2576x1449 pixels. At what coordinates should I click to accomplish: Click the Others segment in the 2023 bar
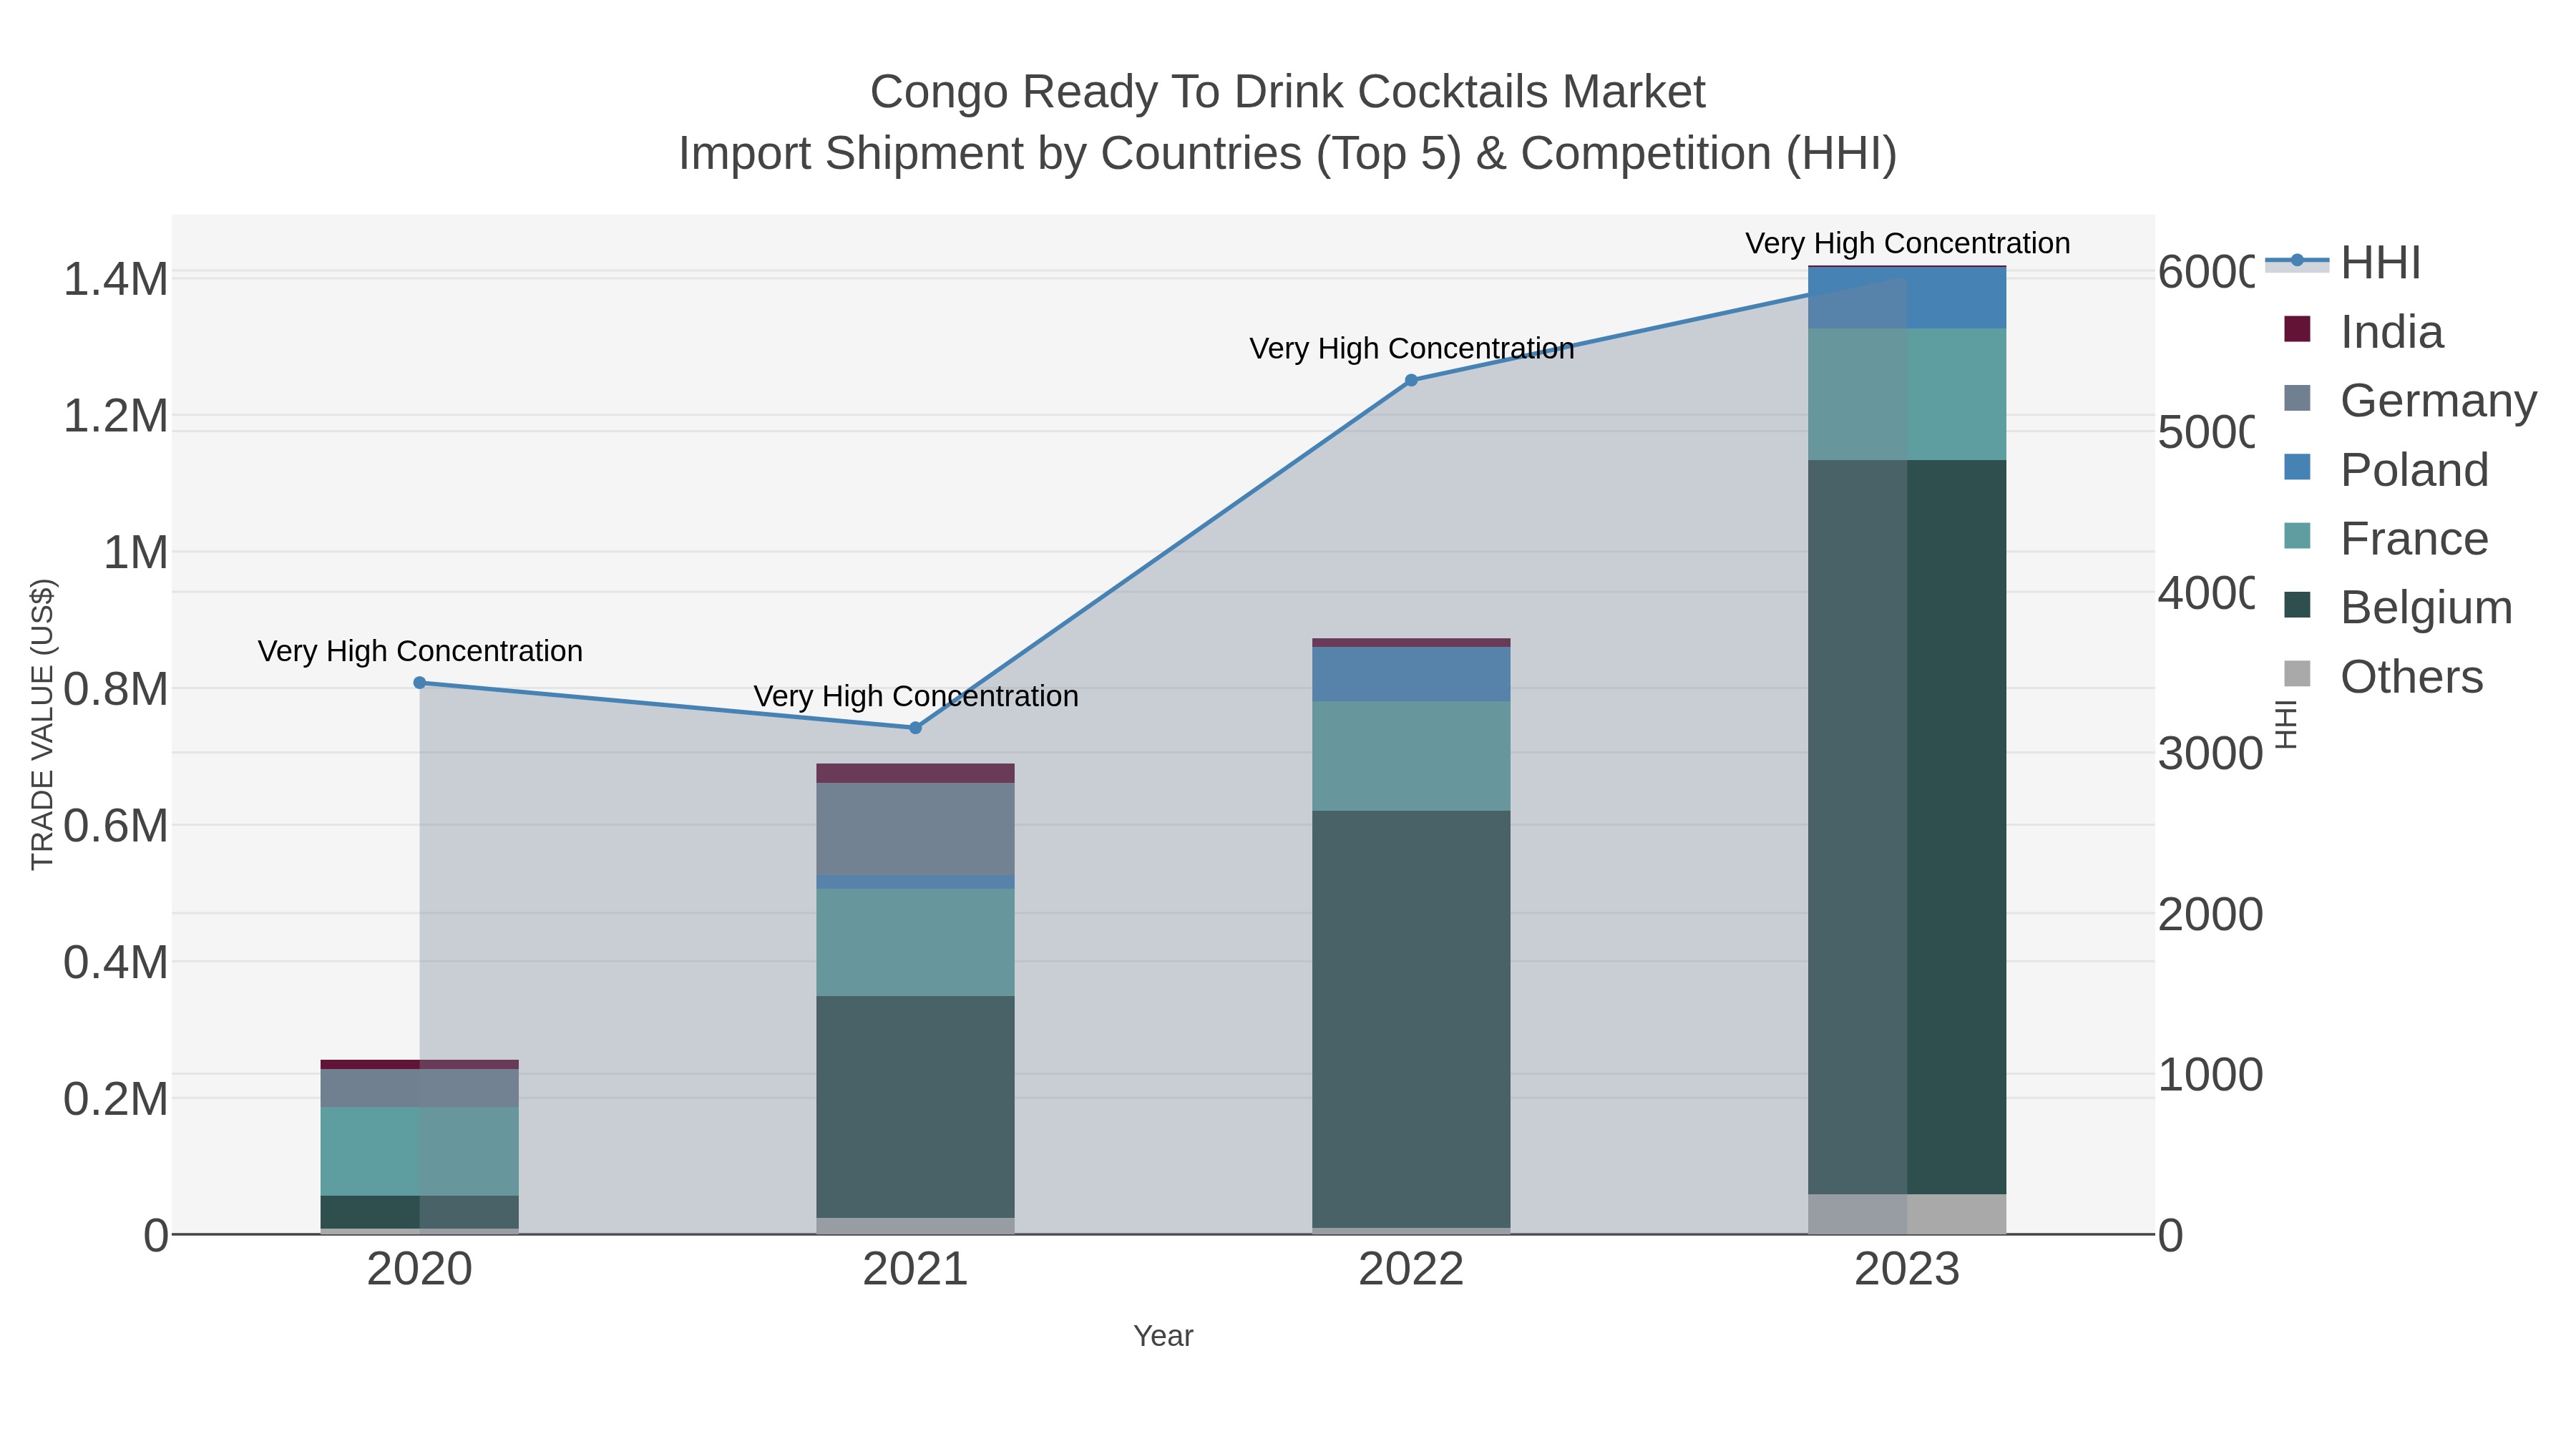click(1907, 1214)
